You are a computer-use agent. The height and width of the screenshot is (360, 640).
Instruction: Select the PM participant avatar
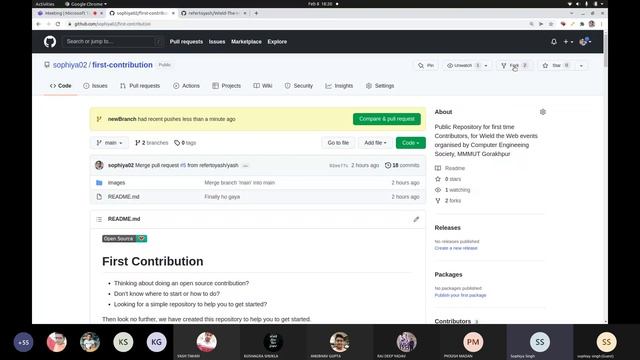[x=473, y=342]
